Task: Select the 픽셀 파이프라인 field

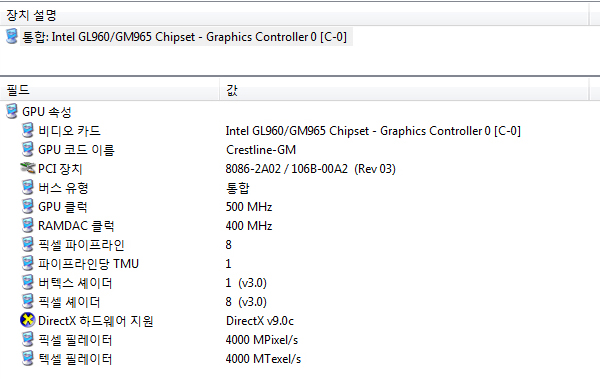Action: (81, 245)
